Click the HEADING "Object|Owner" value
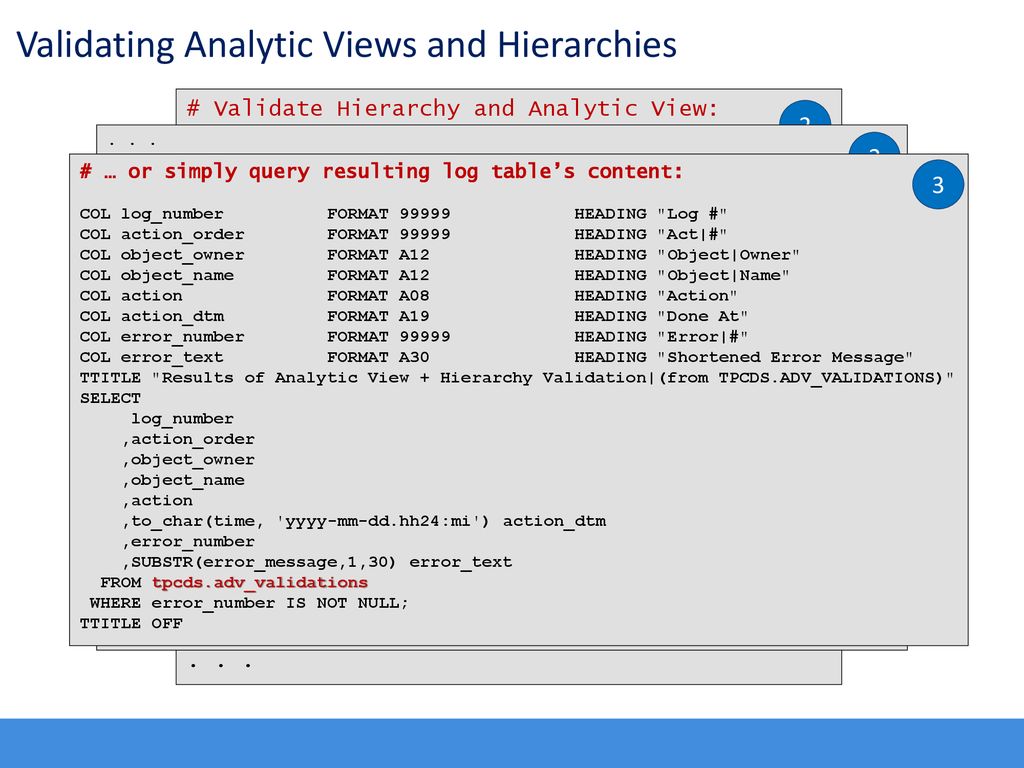This screenshot has height=768, width=1024. pyautogui.click(x=728, y=255)
